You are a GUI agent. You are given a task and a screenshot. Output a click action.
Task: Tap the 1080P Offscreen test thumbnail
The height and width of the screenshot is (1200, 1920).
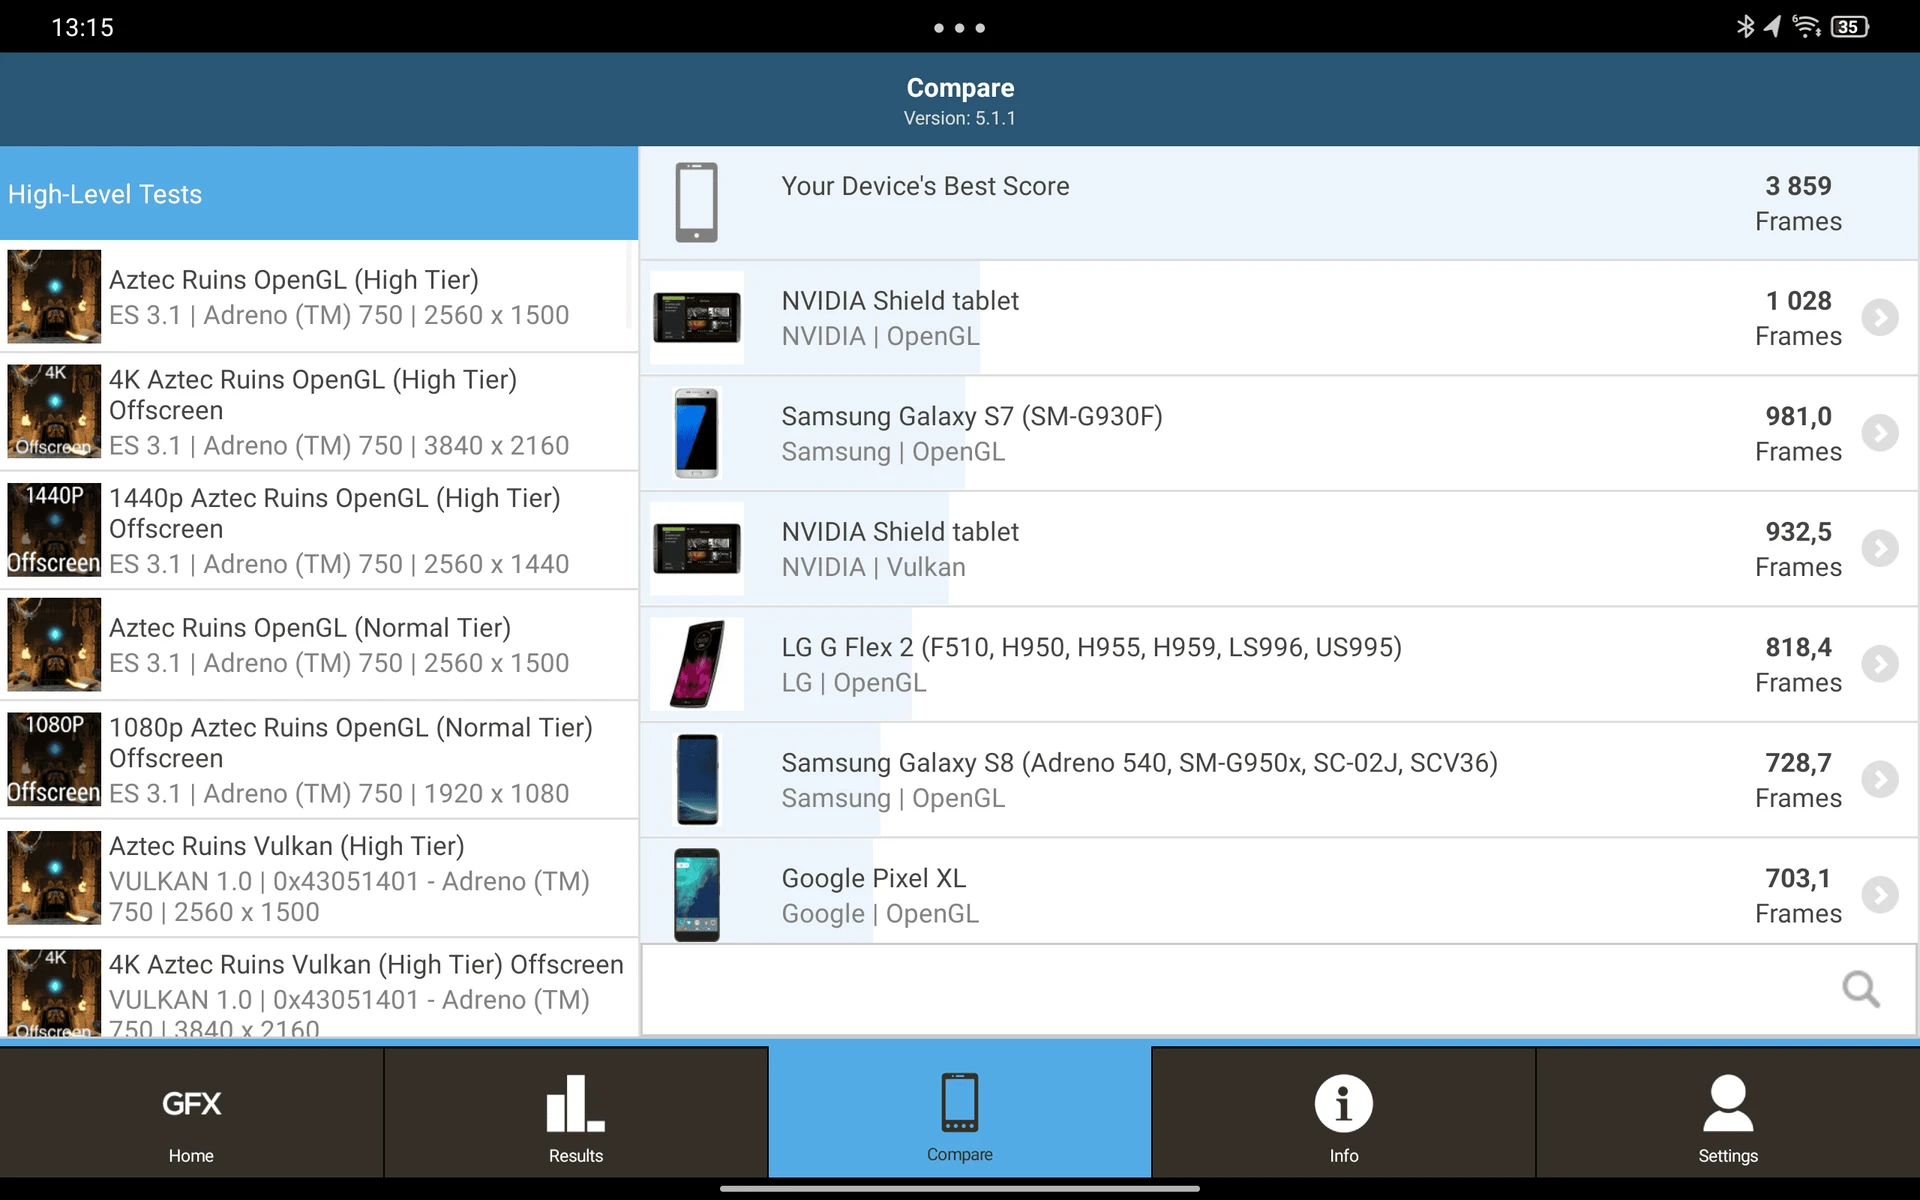click(54, 759)
